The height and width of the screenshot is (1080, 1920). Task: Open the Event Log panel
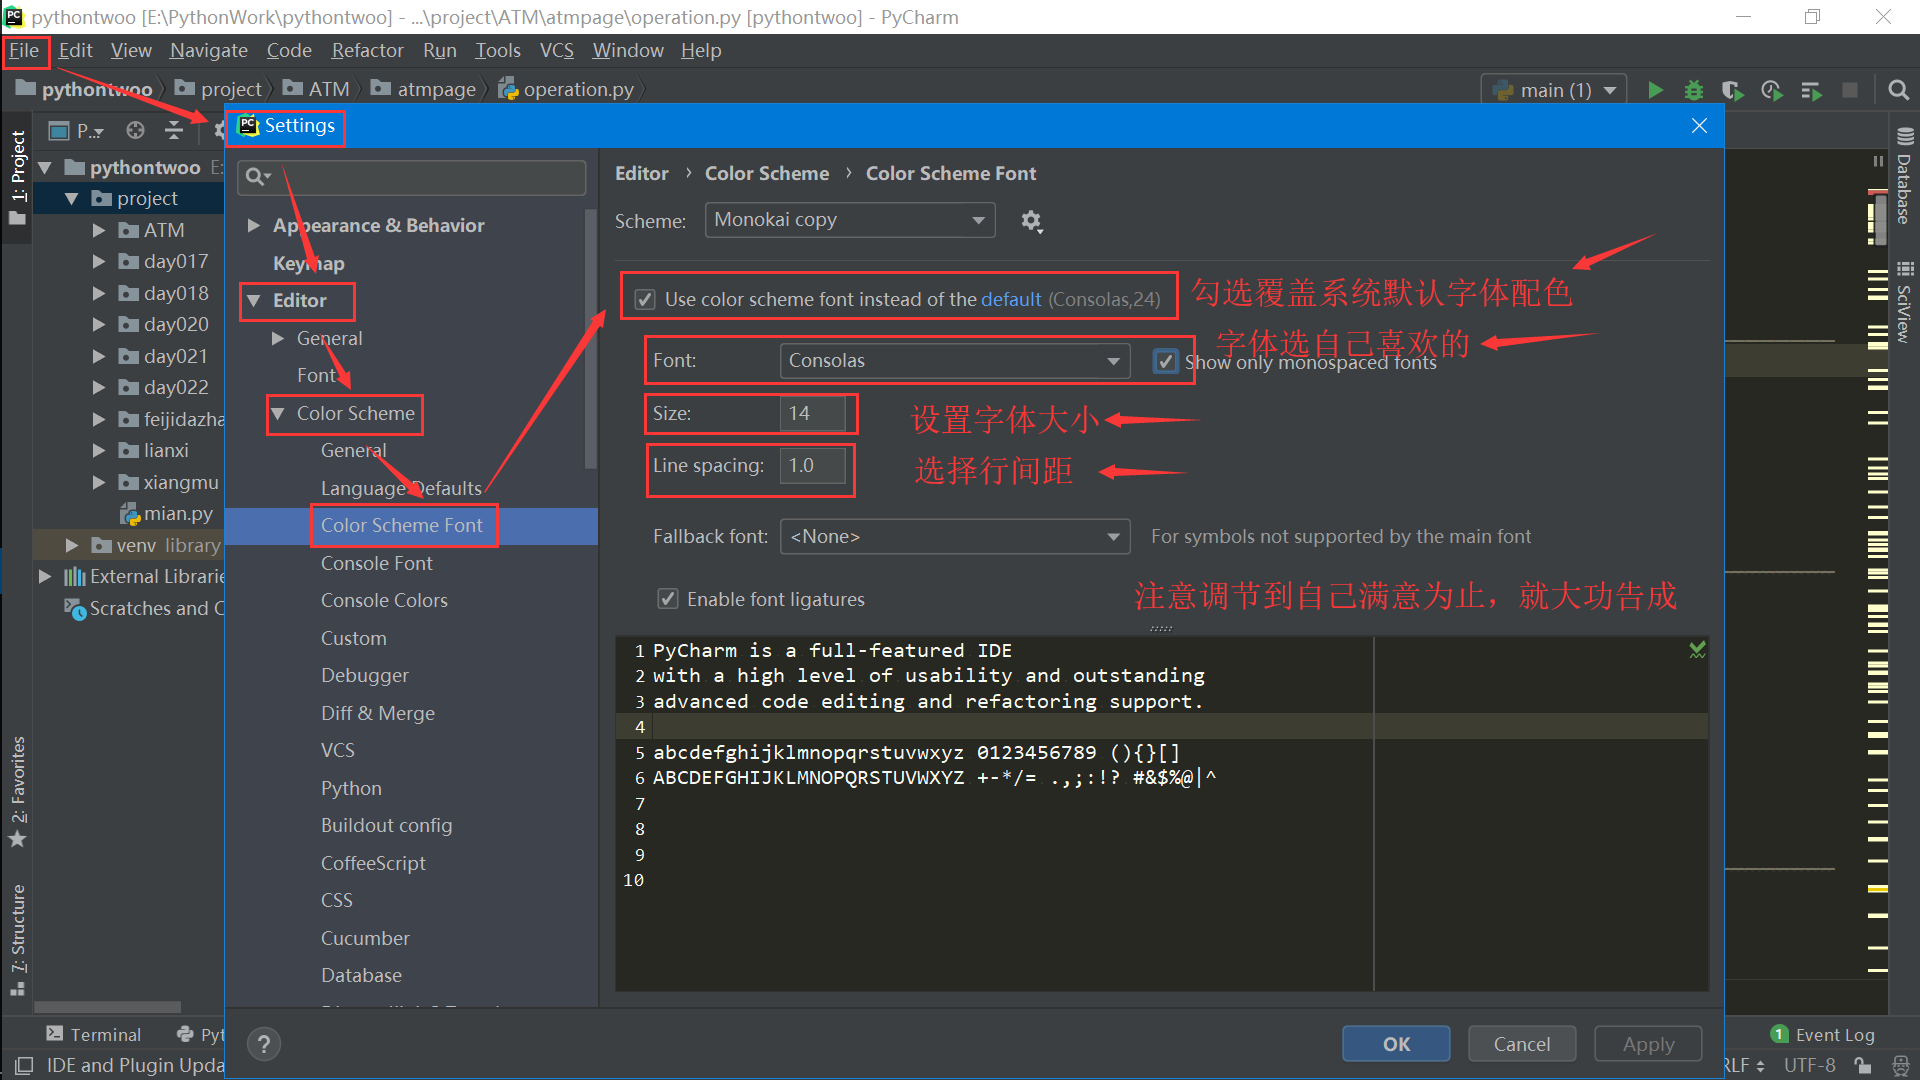(x=1822, y=1034)
